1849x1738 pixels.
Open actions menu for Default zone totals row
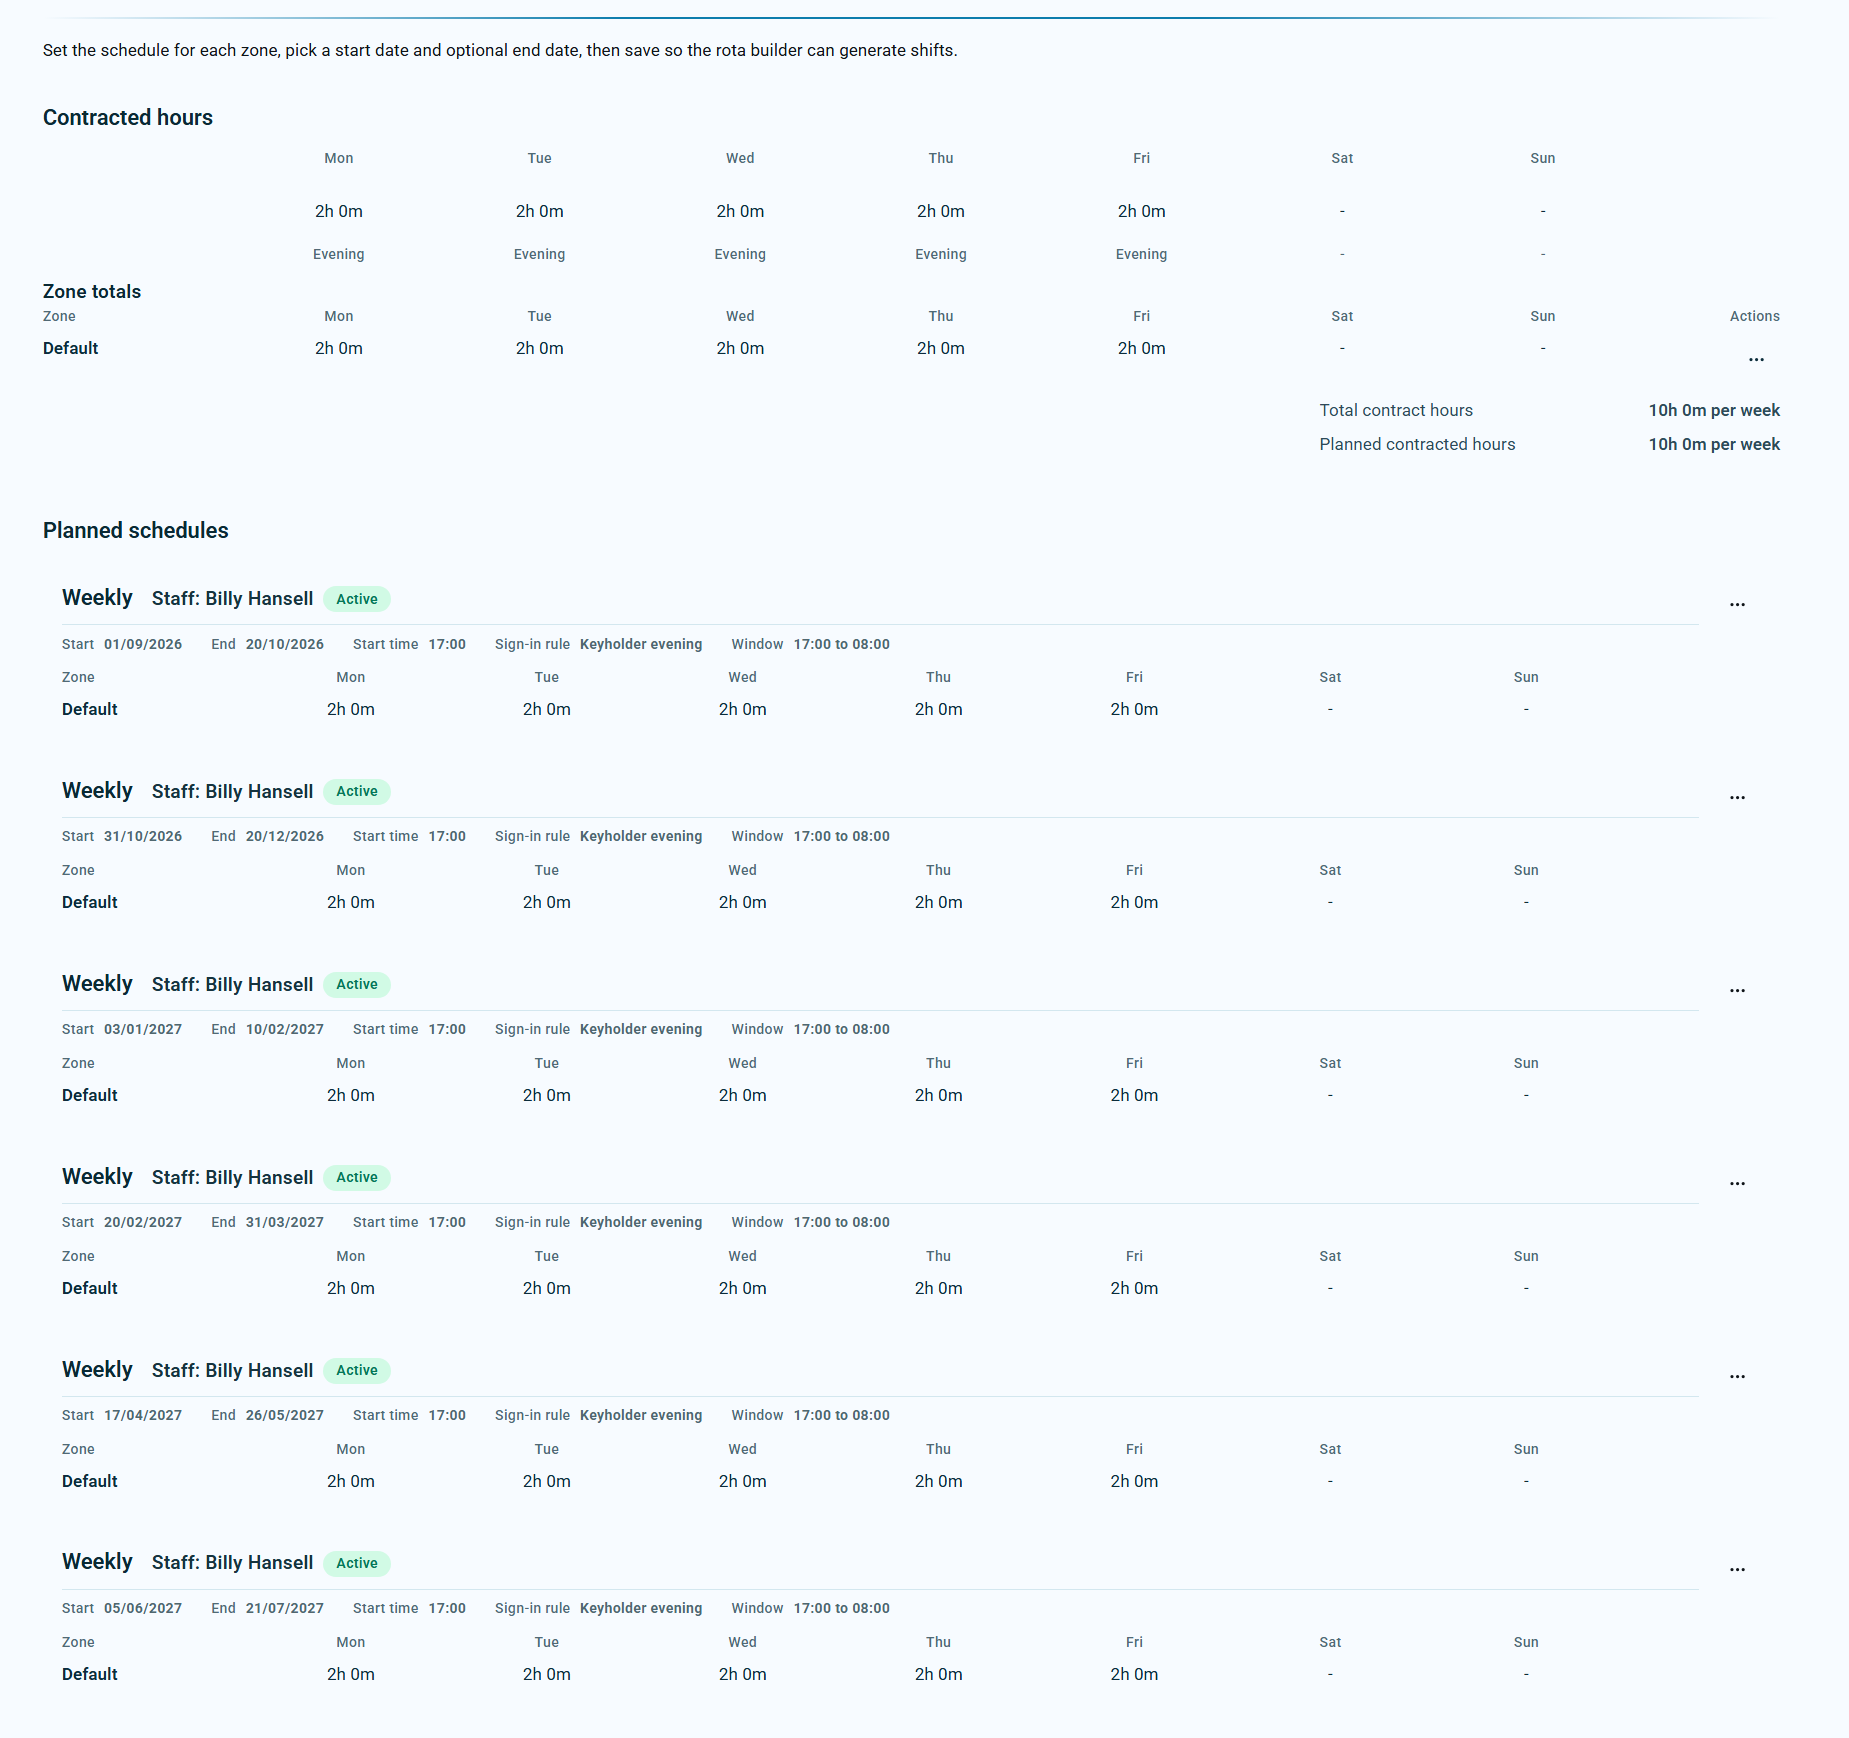[1756, 358]
